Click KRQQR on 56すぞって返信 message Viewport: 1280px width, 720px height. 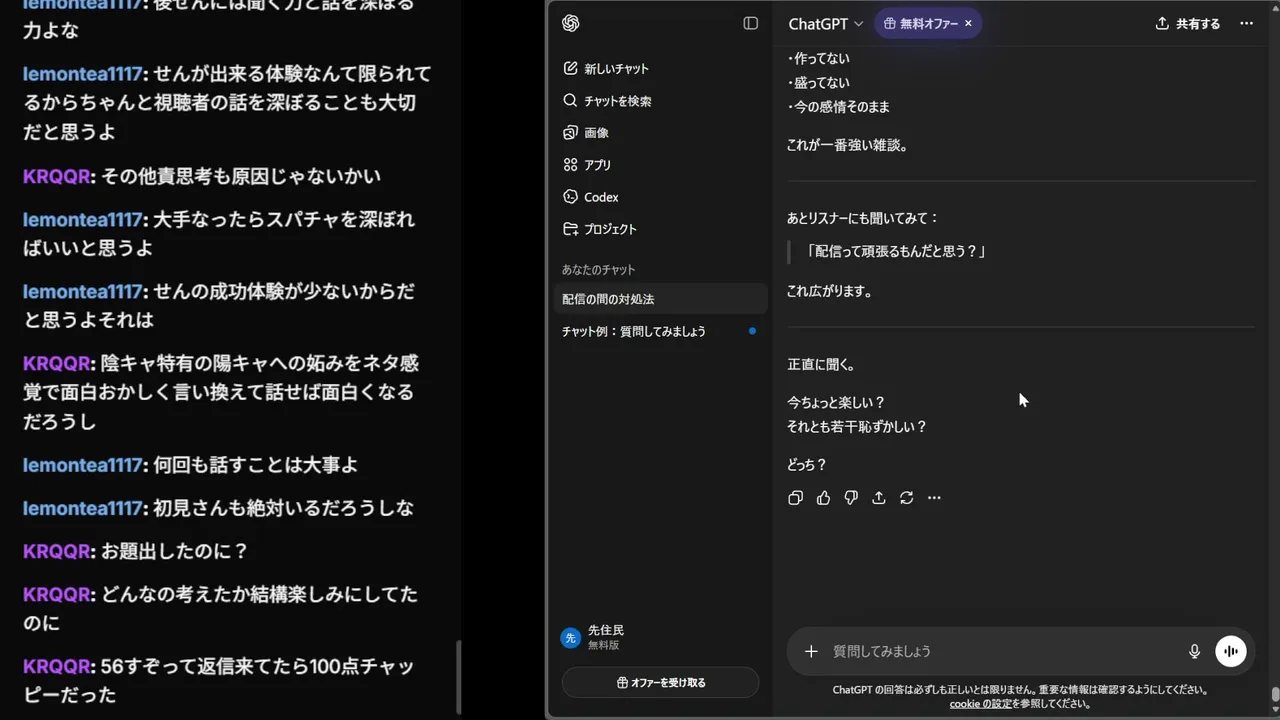click(x=58, y=666)
